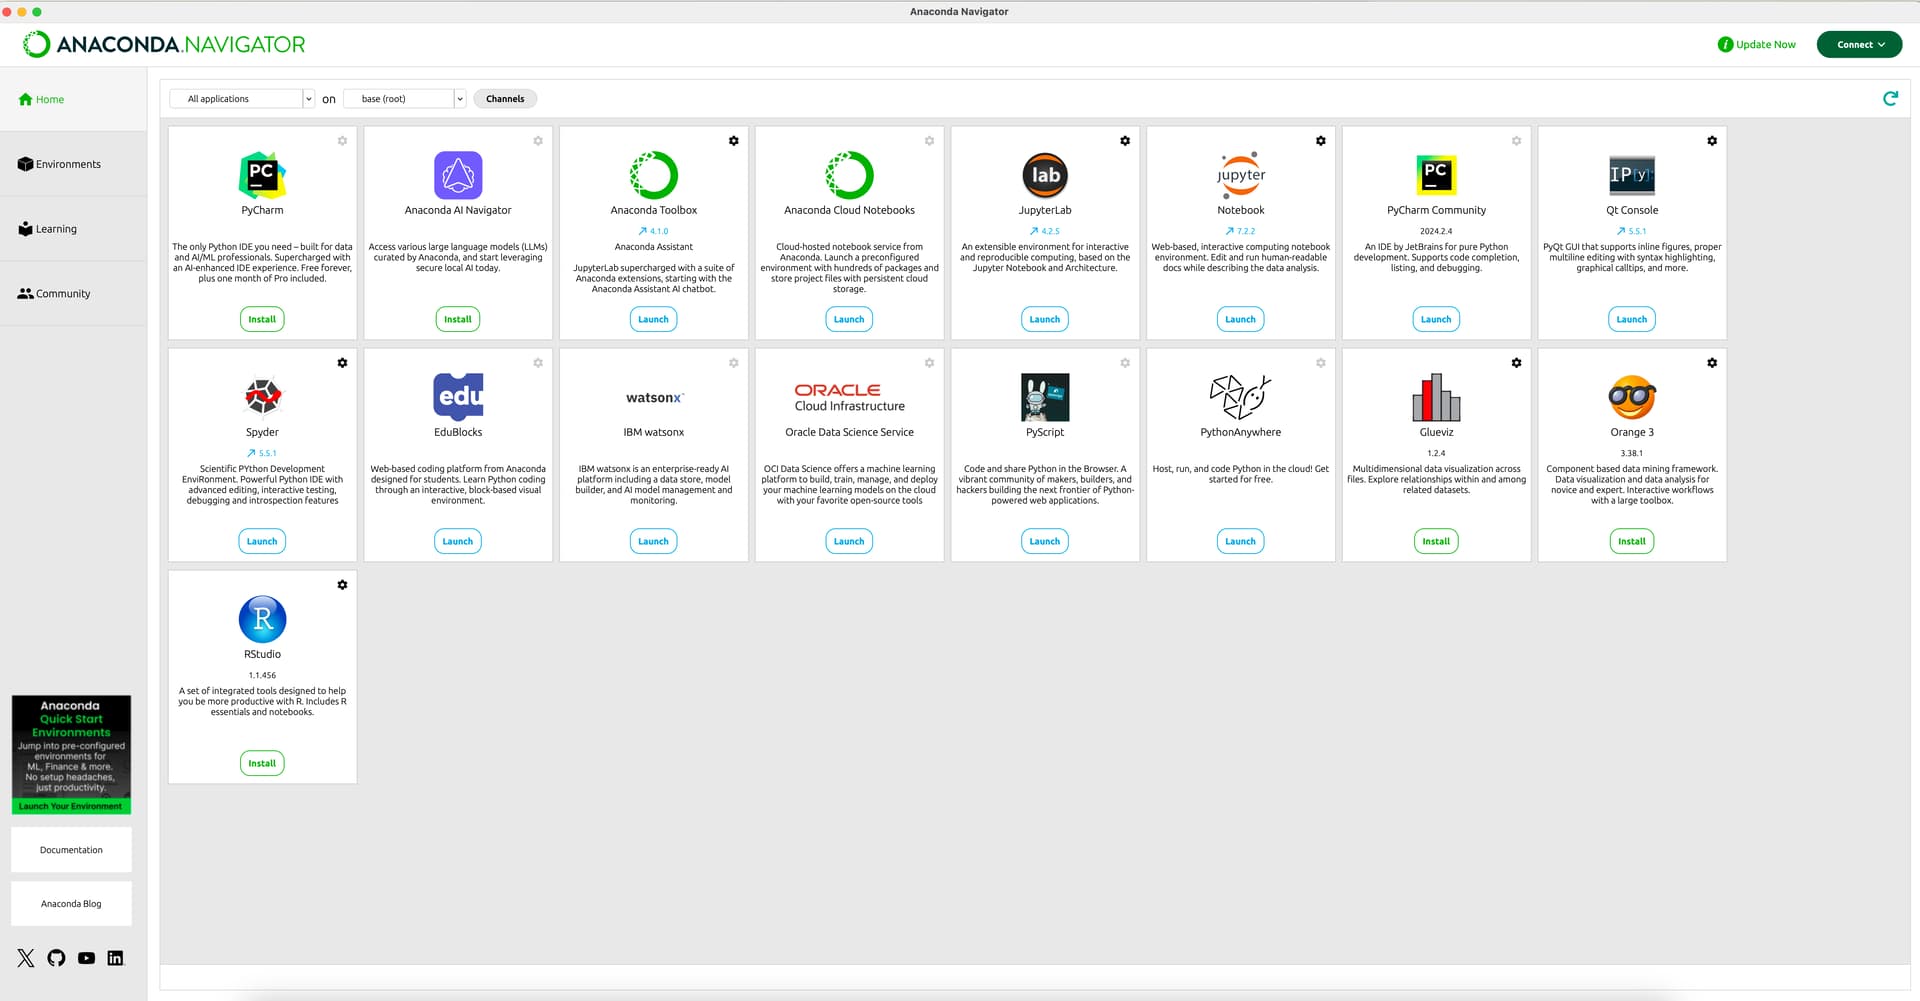The width and height of the screenshot is (1920, 1001).
Task: Click the Anaconda Navigator logo
Action: click(164, 44)
